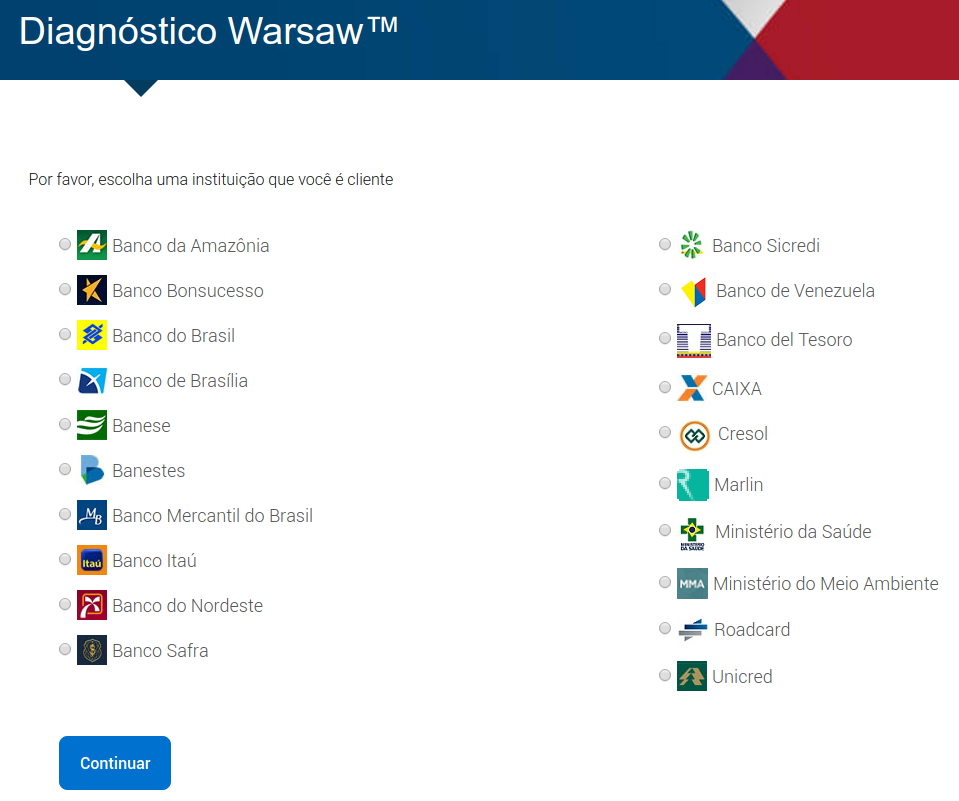This screenshot has height=801, width=959.
Task: Choose the Banco de Venezuela radio option
Action: (x=665, y=289)
